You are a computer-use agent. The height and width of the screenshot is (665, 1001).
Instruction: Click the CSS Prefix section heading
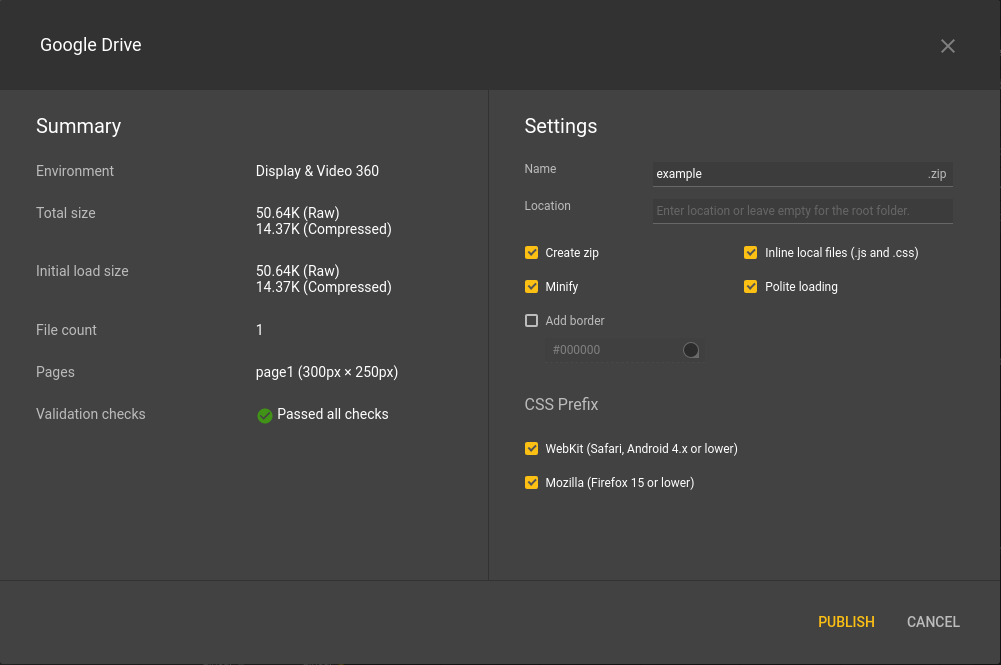point(561,405)
